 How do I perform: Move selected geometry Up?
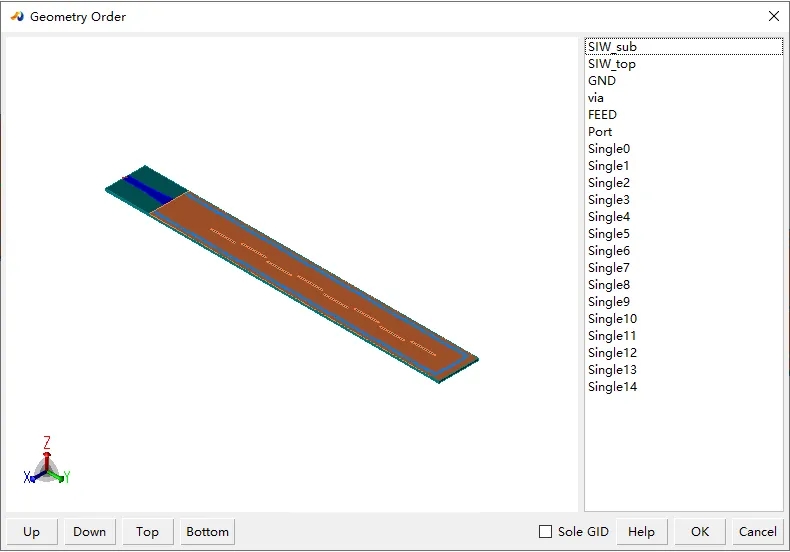tap(32, 532)
